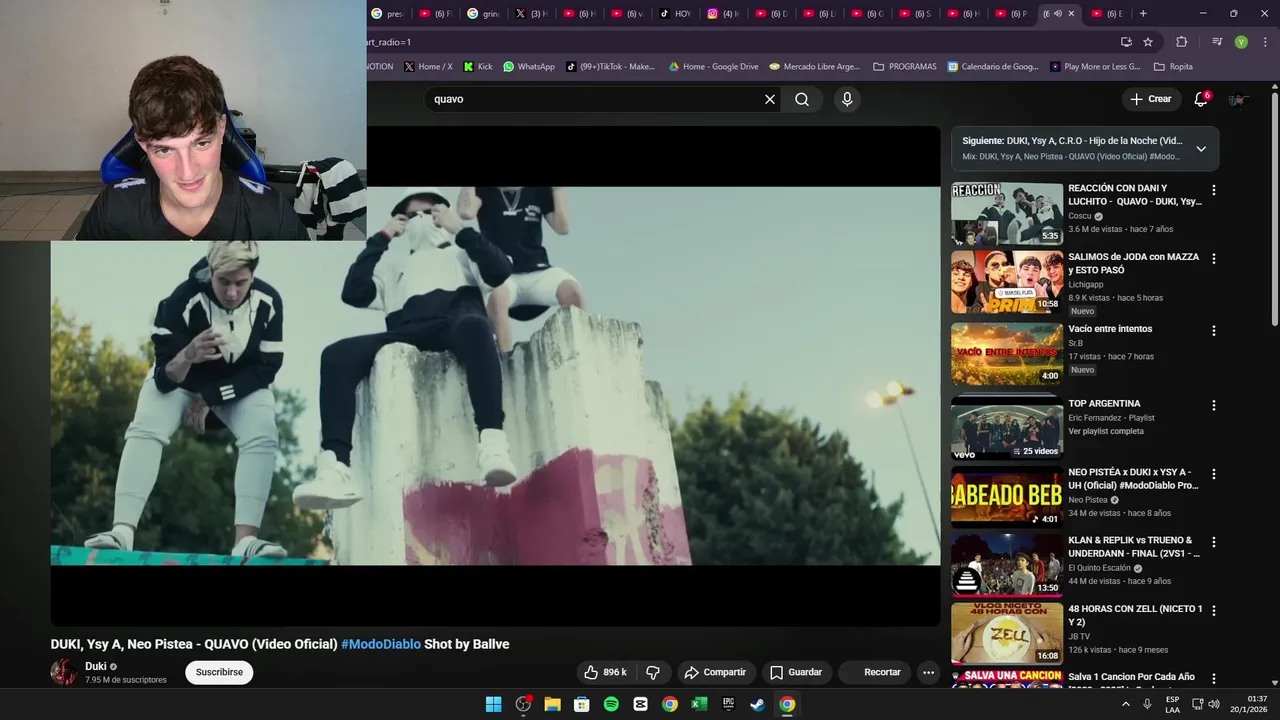
Task: Open options menu for 48 HORAS CON ZELL
Action: pos(1214,610)
